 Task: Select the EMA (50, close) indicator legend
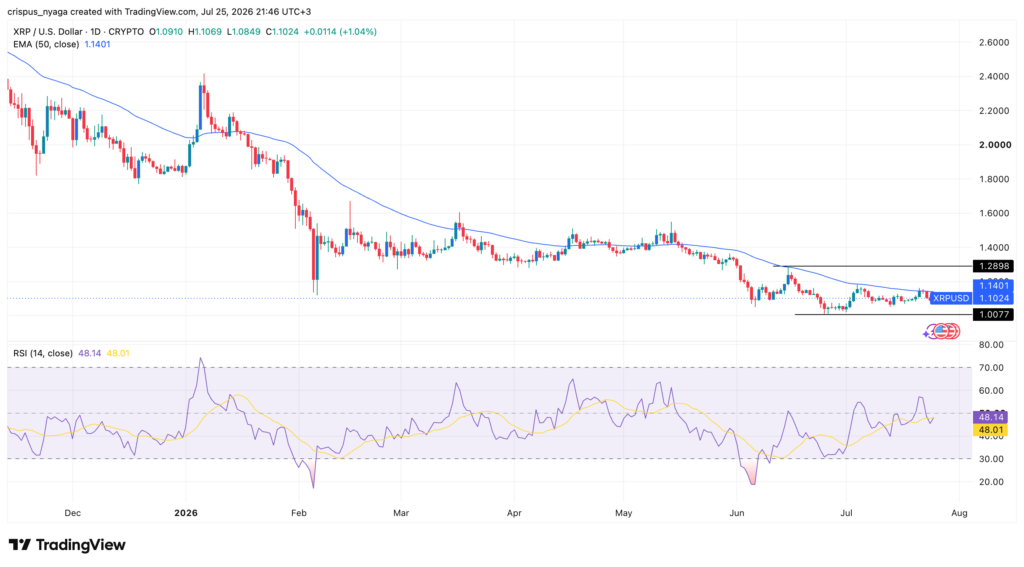[x=46, y=44]
